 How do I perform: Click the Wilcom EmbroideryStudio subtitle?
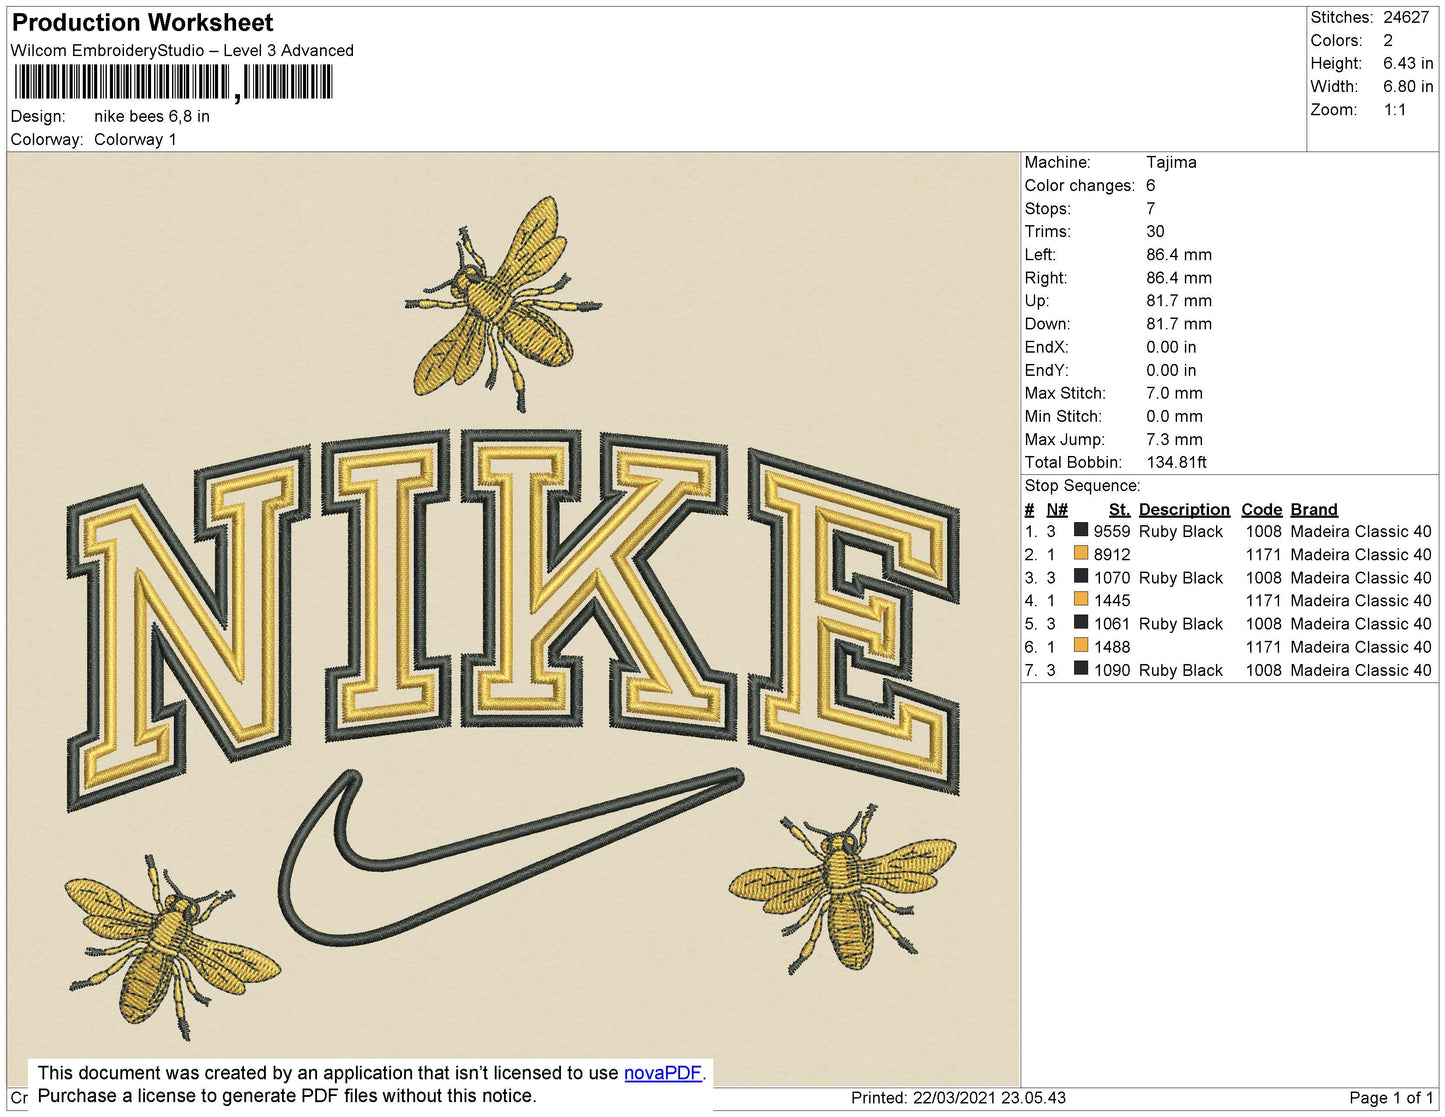[182, 51]
